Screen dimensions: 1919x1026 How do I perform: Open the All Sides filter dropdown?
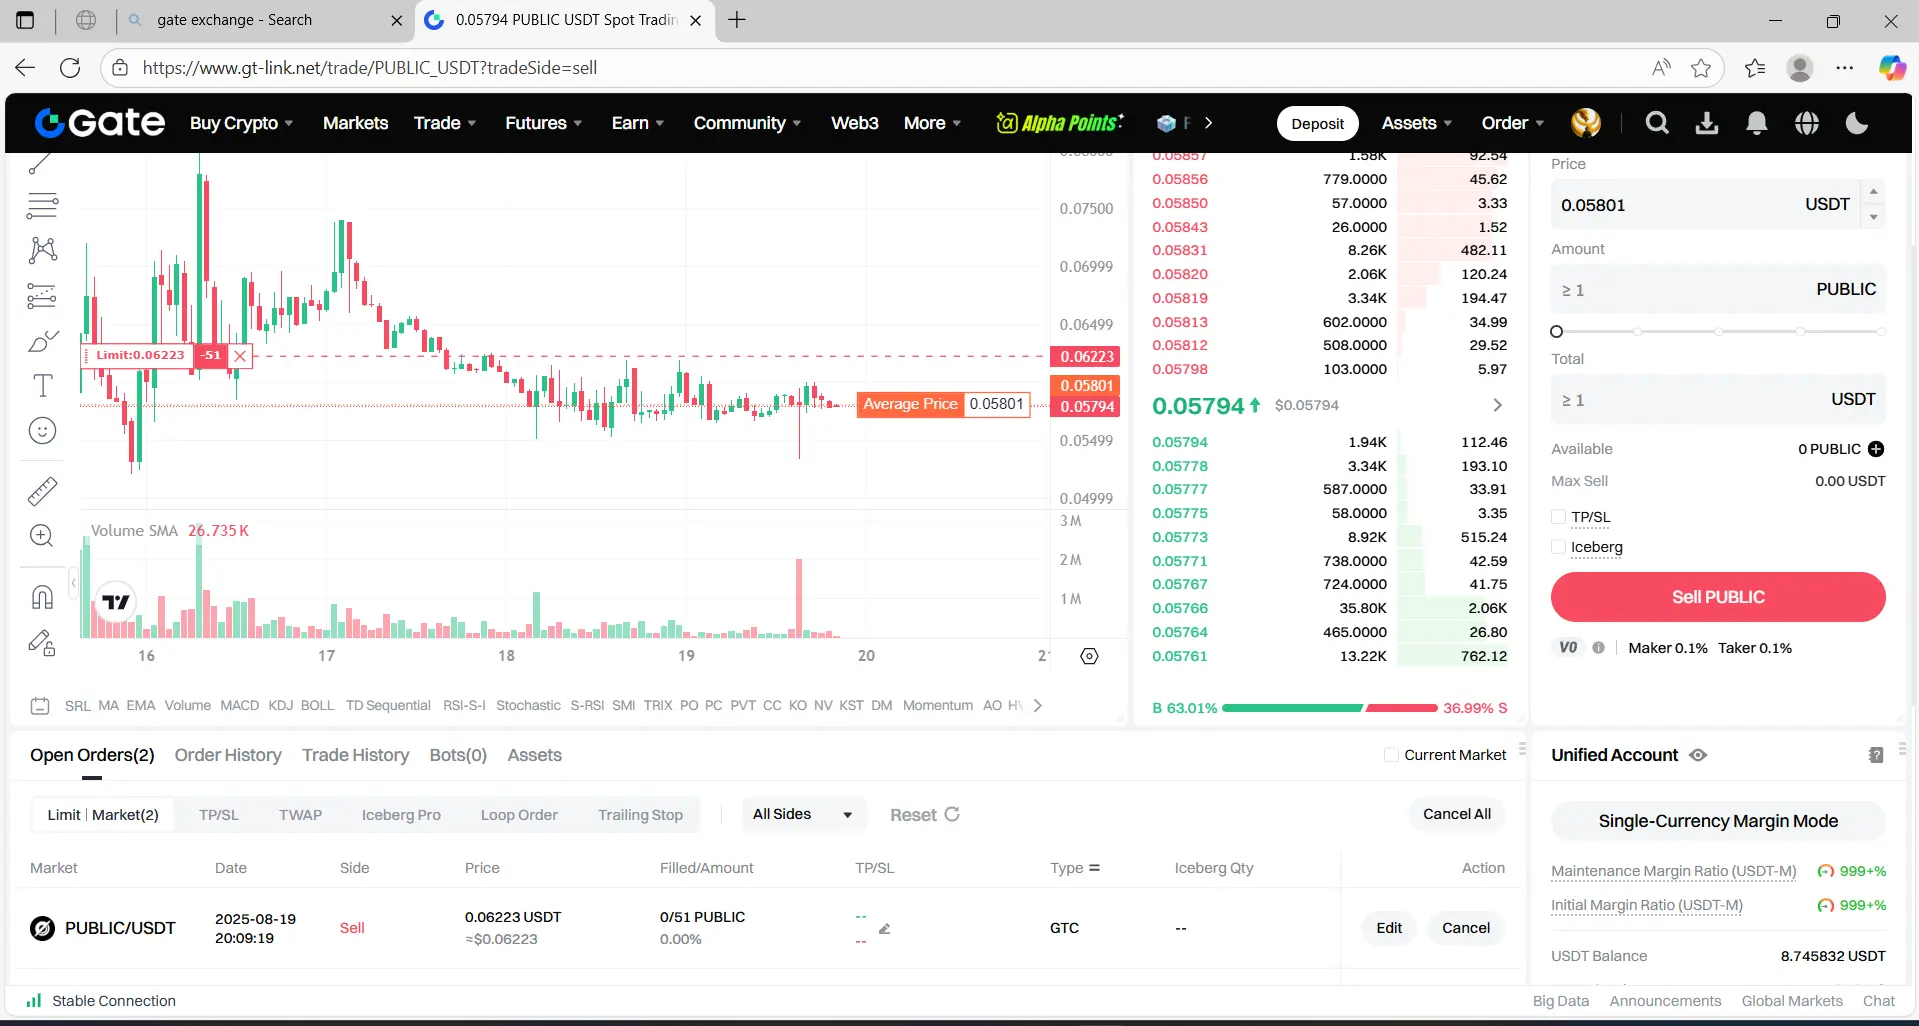tap(803, 814)
